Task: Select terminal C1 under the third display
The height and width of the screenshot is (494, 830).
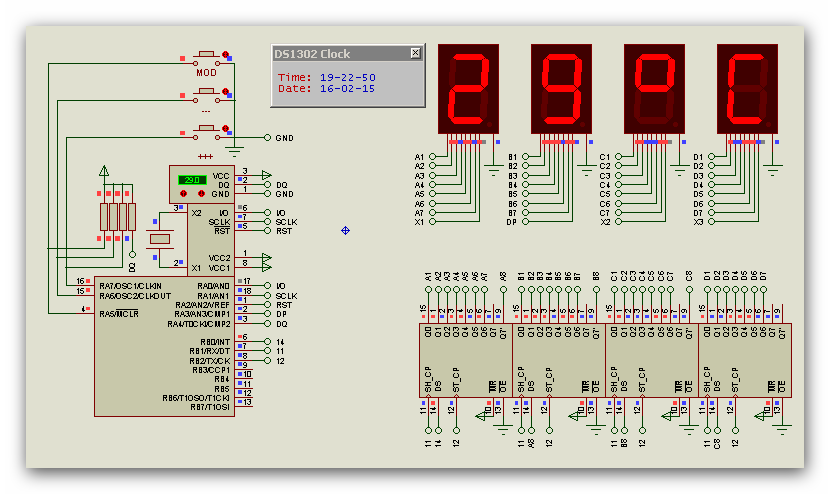Action: click(618, 157)
